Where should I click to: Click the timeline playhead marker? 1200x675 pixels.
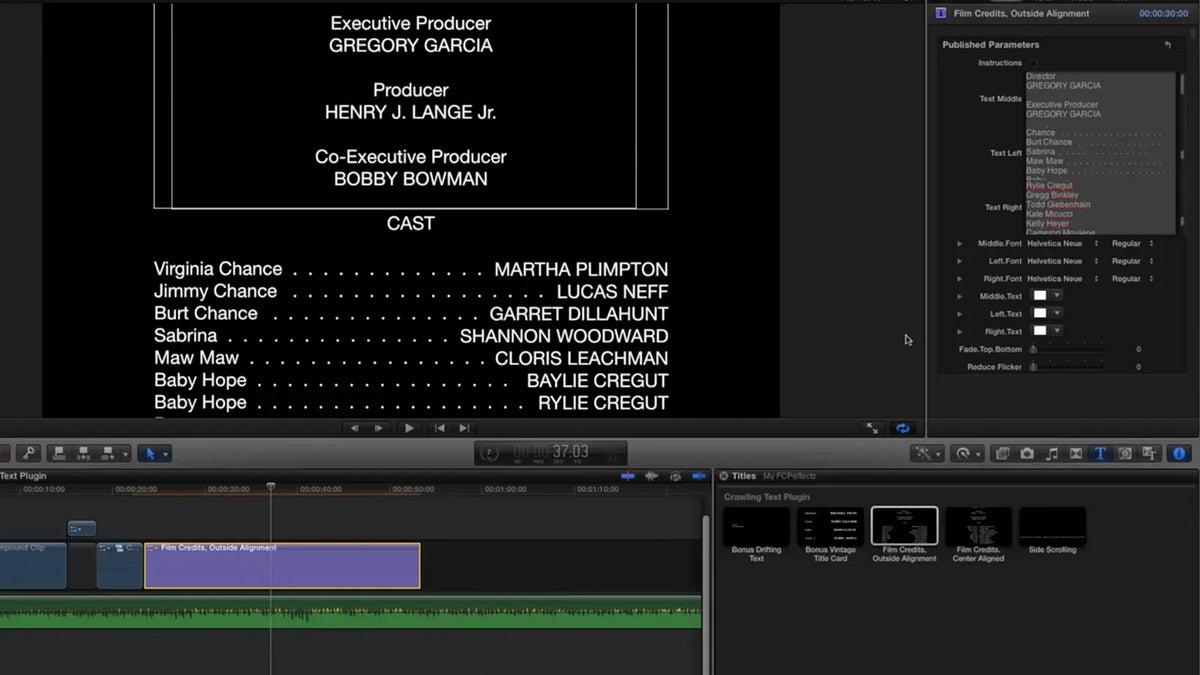click(270, 487)
